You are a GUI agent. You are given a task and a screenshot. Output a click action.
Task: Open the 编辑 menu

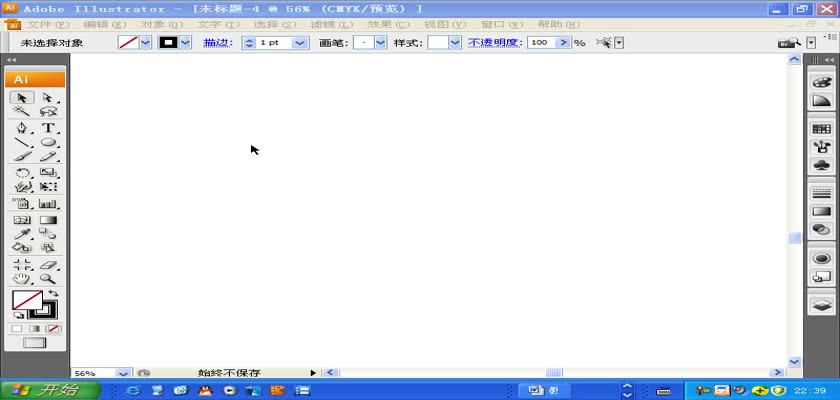click(105, 25)
